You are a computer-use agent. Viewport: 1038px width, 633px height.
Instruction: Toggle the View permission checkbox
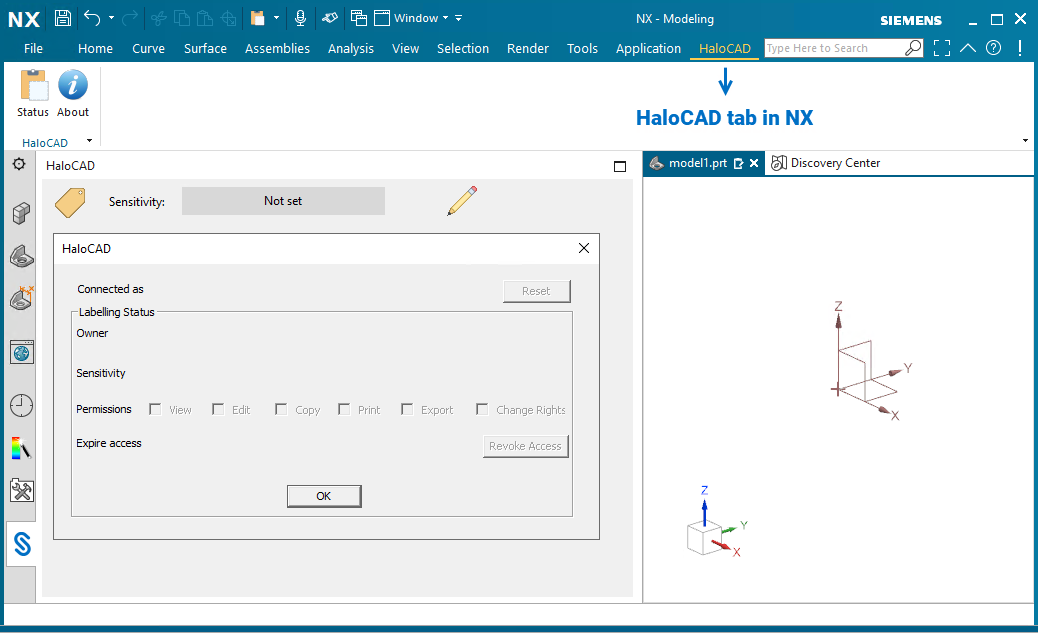[x=155, y=409]
